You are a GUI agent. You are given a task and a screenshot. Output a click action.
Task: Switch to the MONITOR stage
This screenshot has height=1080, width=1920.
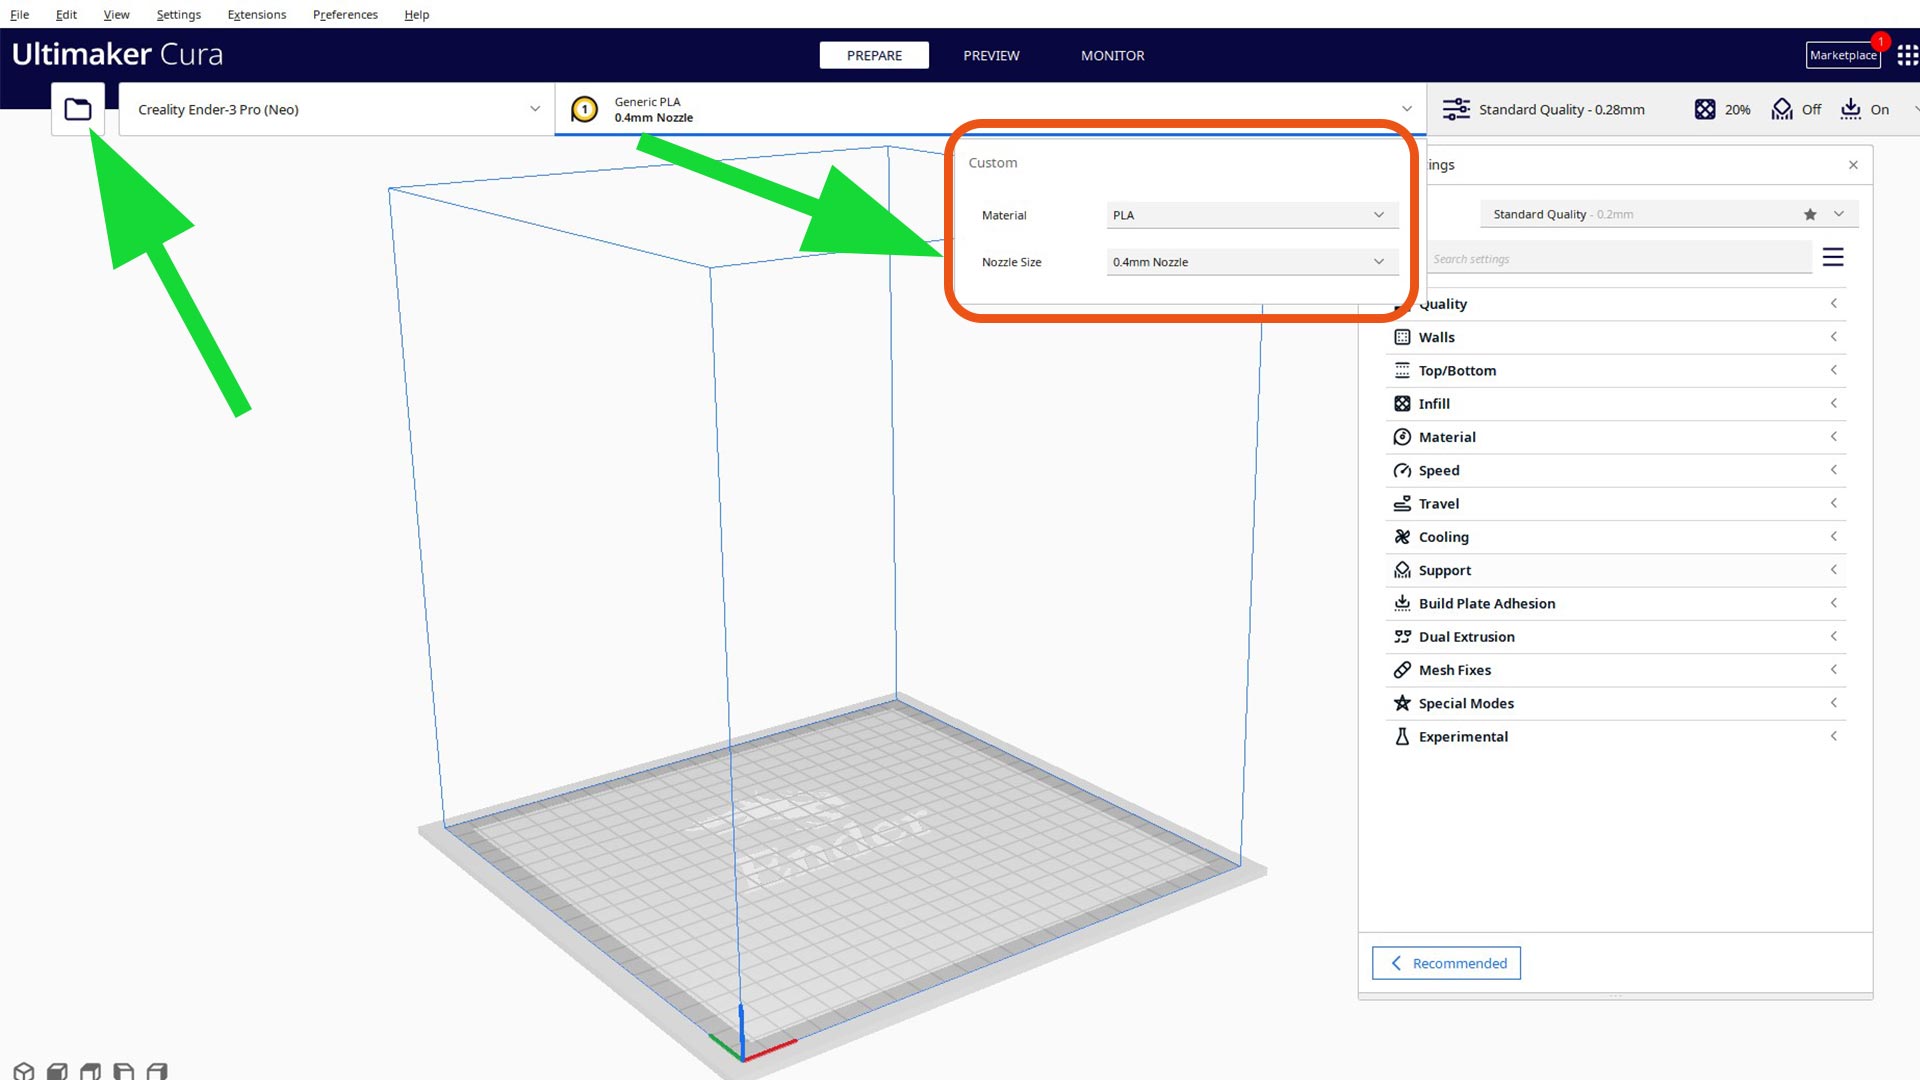1112,55
